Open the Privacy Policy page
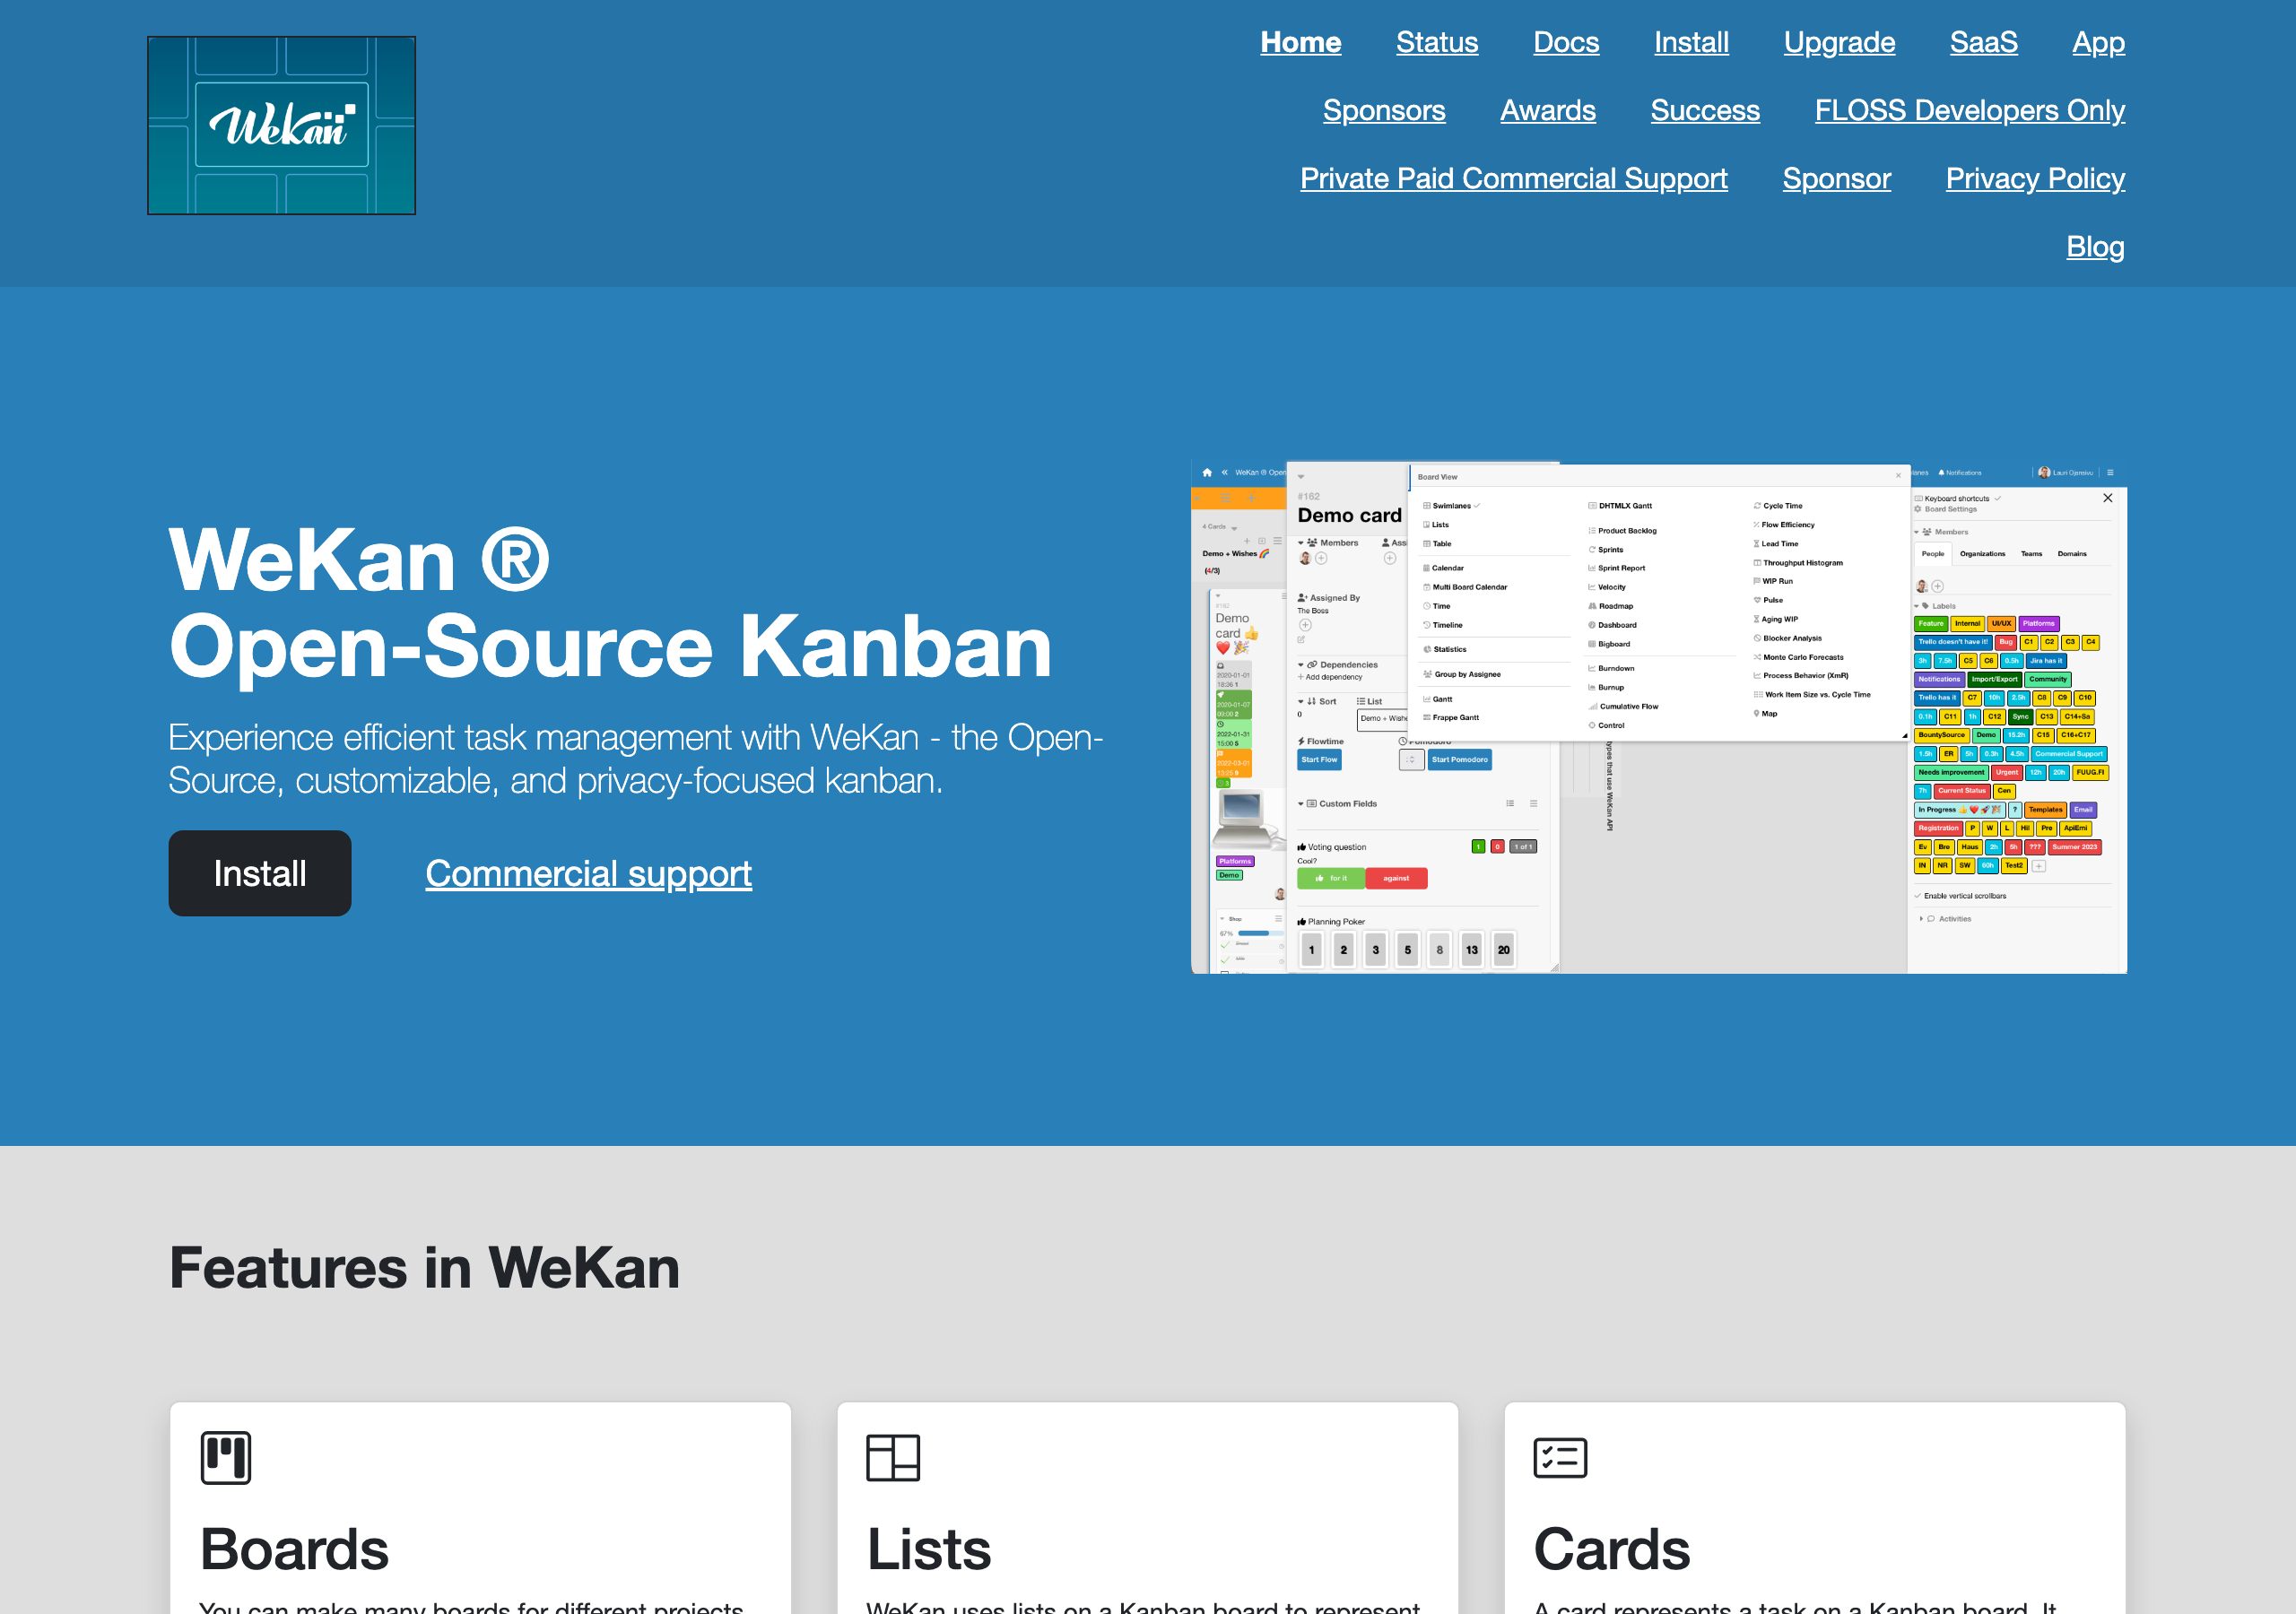This screenshot has width=2296, height=1614. pos(2035,179)
